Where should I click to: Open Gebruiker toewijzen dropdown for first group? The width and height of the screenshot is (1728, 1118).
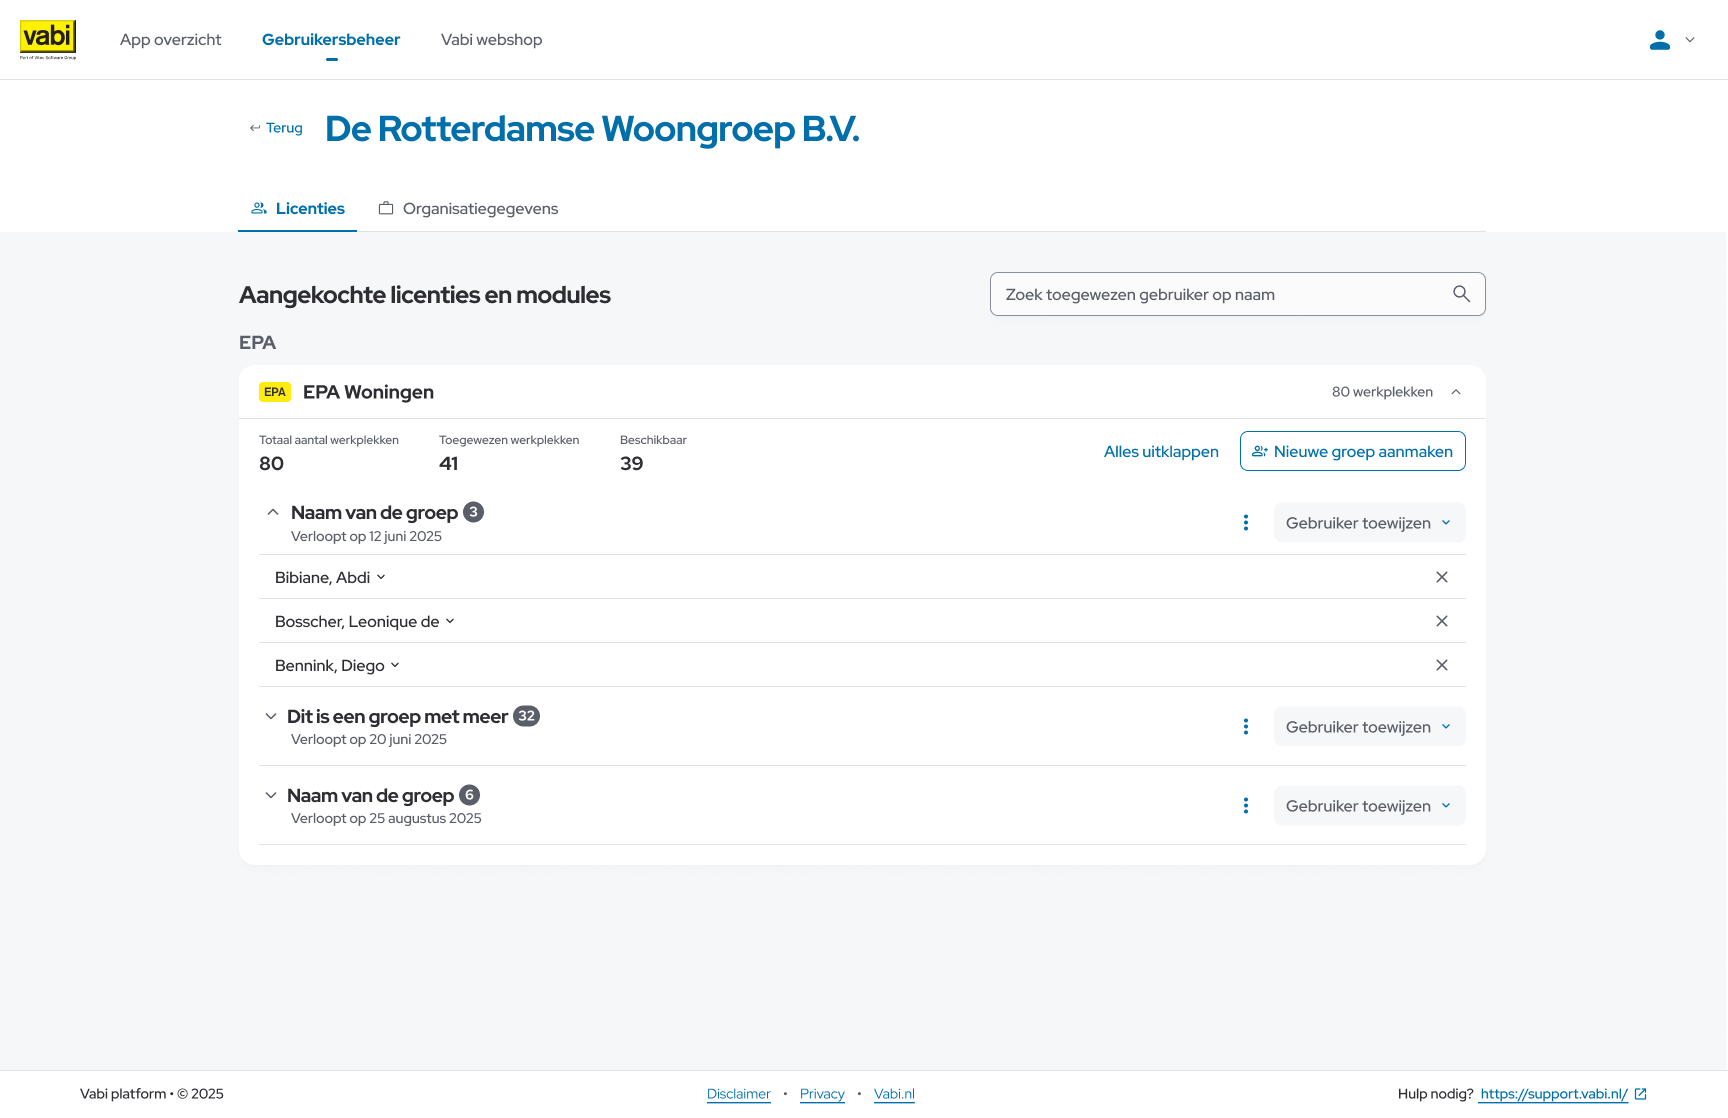coord(1368,523)
